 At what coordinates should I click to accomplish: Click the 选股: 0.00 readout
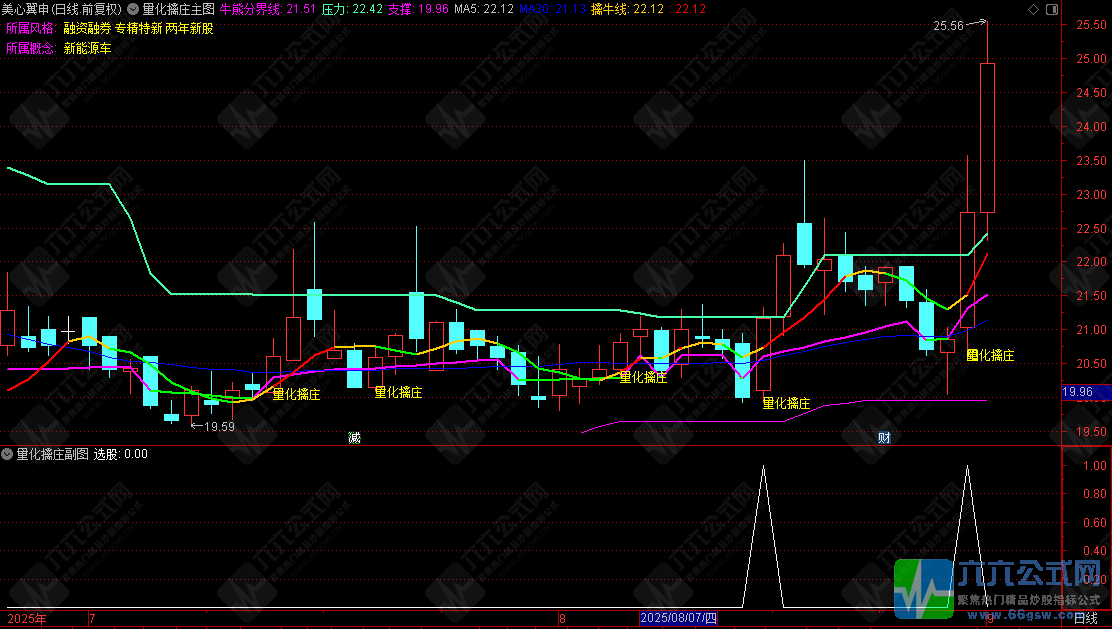[x=121, y=454]
